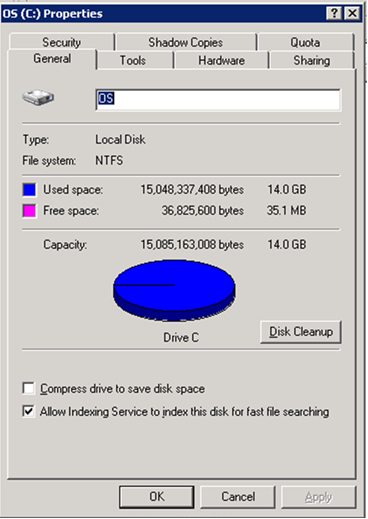Screen dimensions: 368x519
Task: Launch Disk Cleanup
Action: coord(301,332)
